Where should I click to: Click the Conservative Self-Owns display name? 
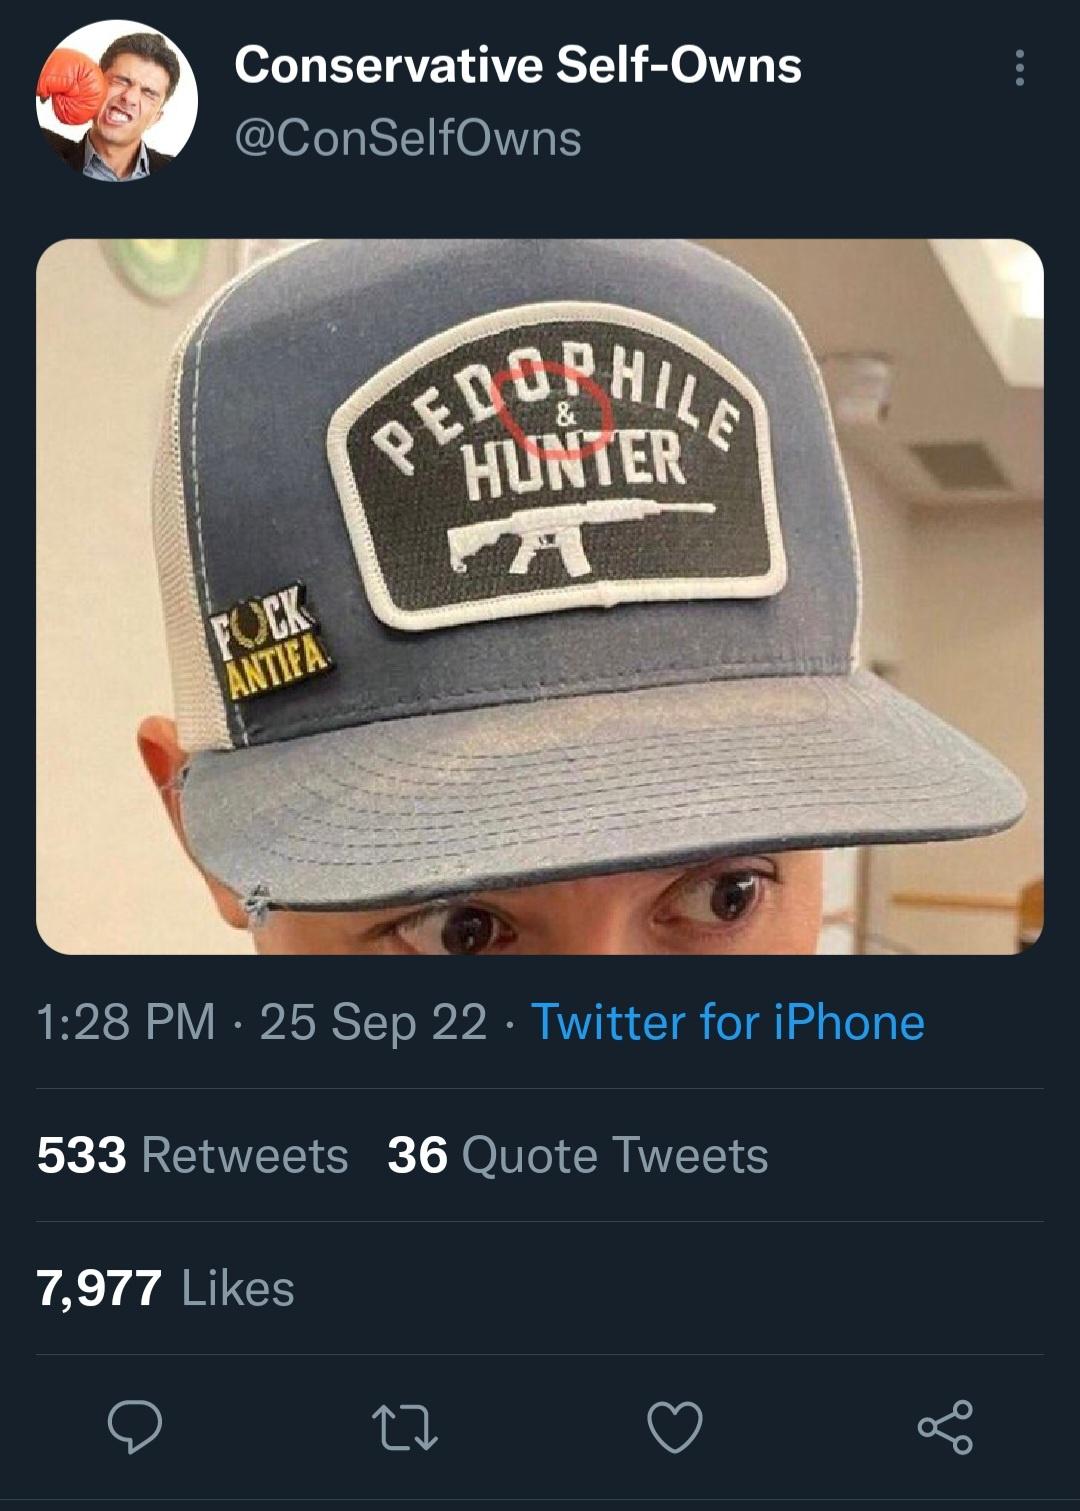(x=517, y=66)
